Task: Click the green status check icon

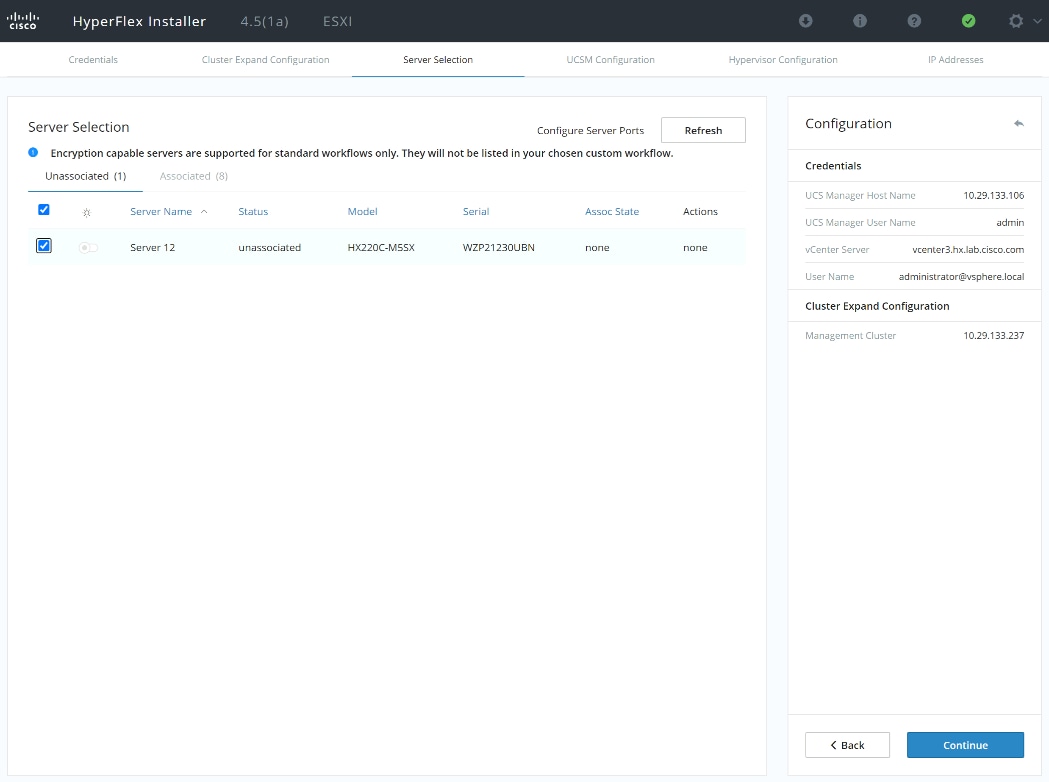Action: pyautogui.click(x=968, y=21)
